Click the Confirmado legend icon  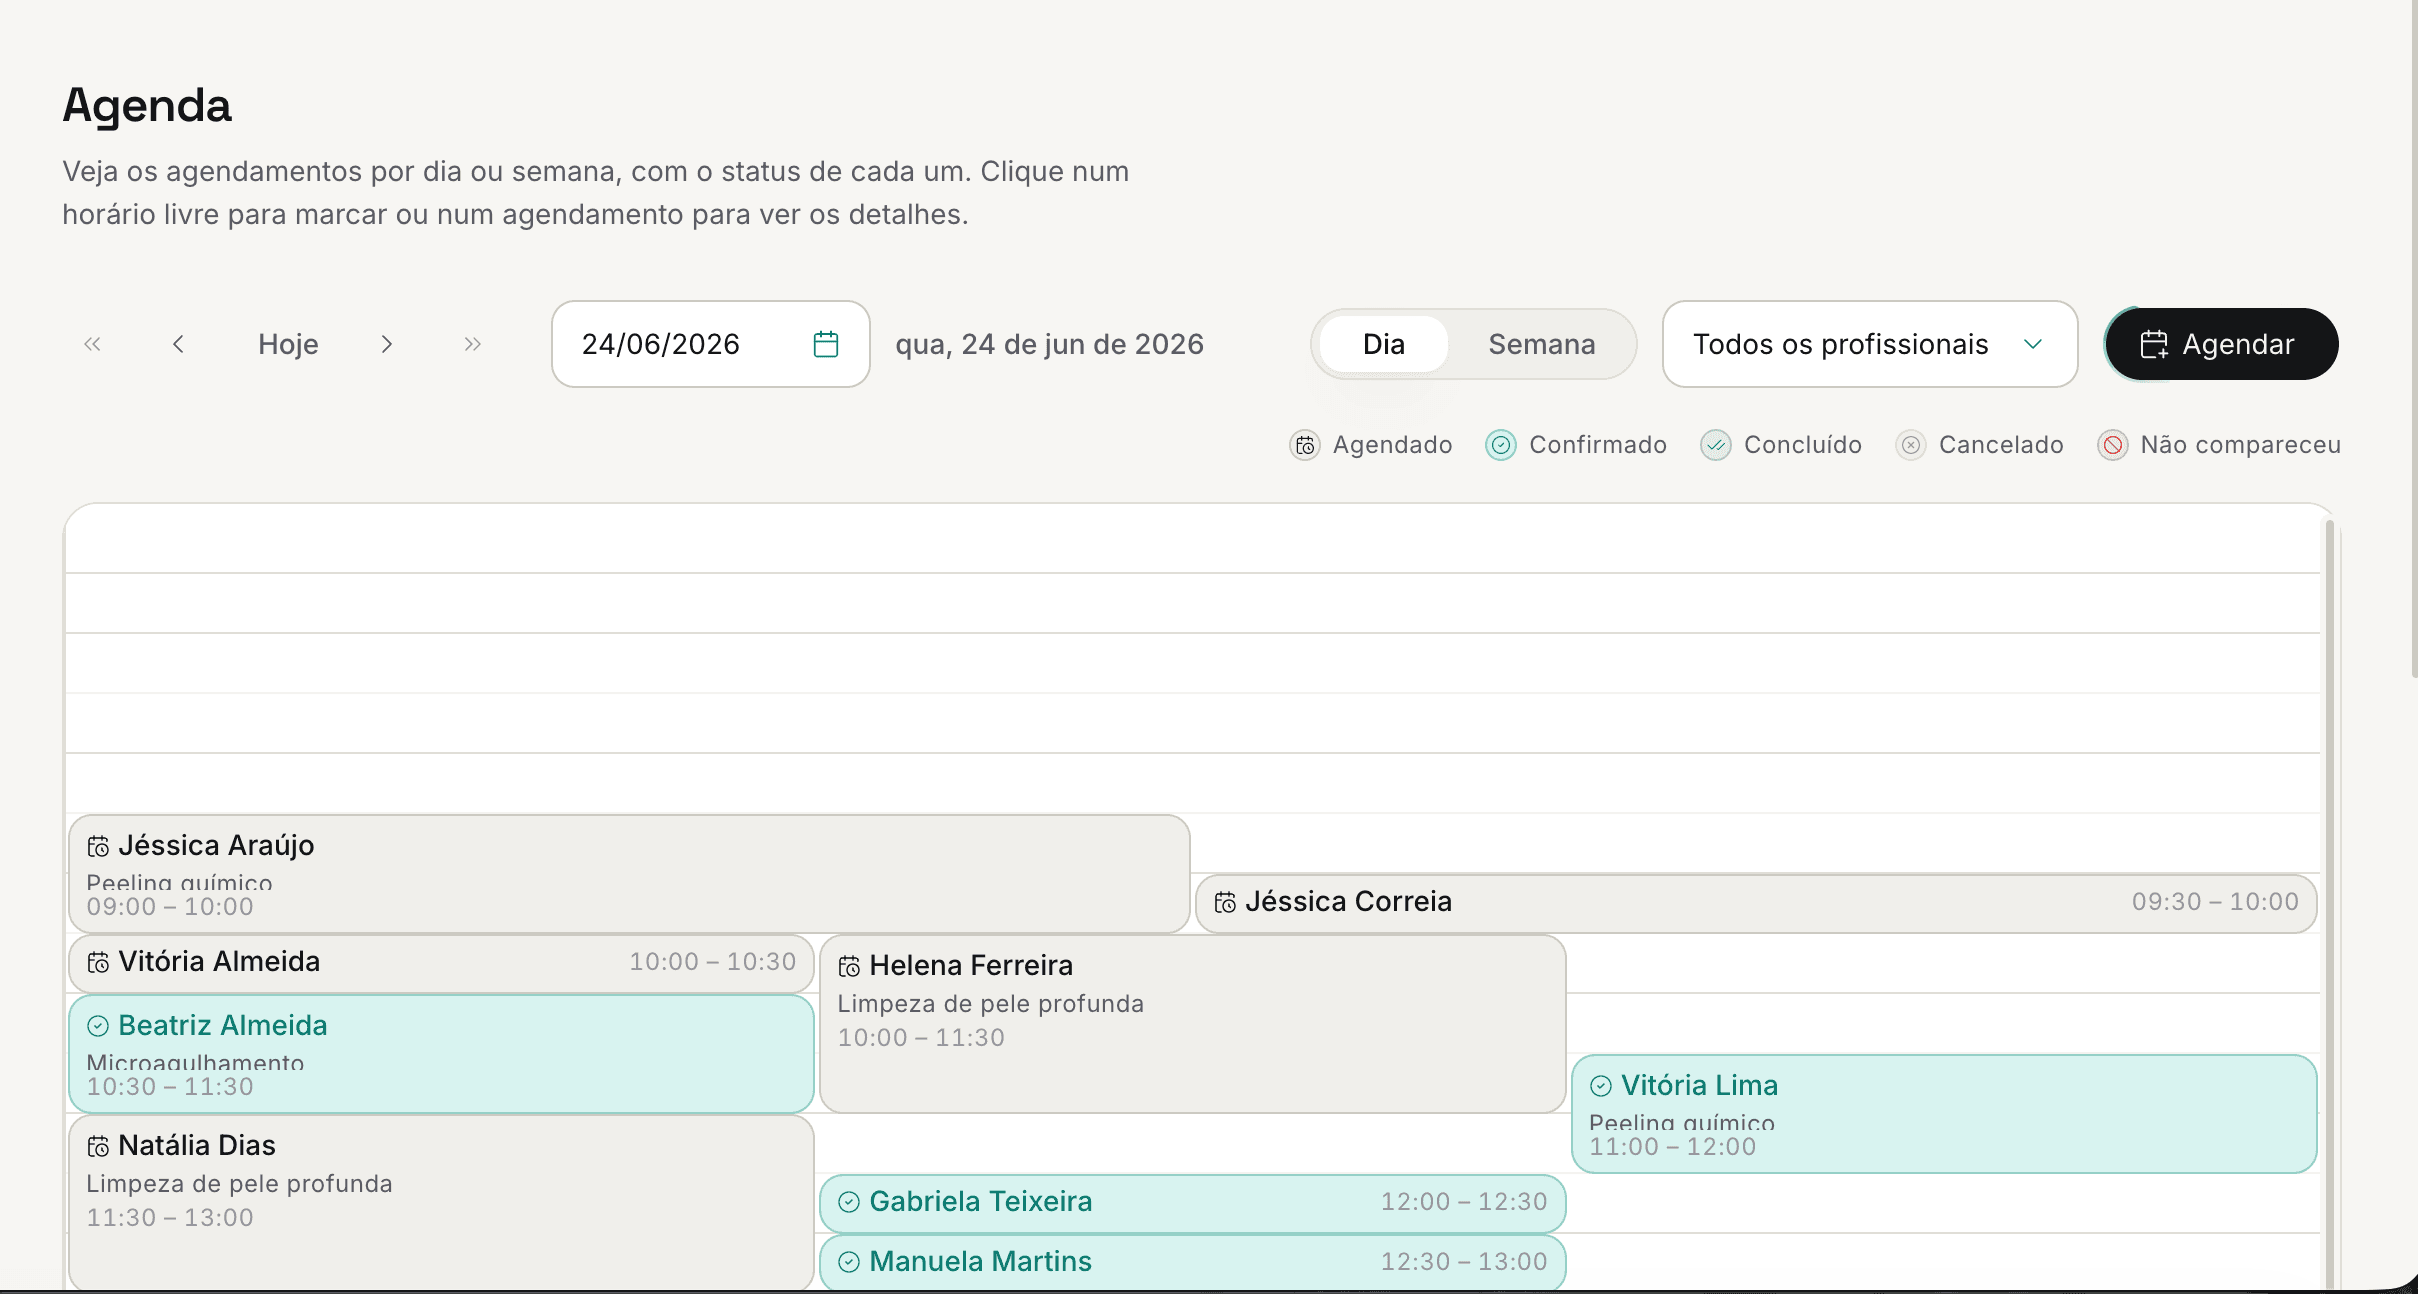click(x=1501, y=445)
